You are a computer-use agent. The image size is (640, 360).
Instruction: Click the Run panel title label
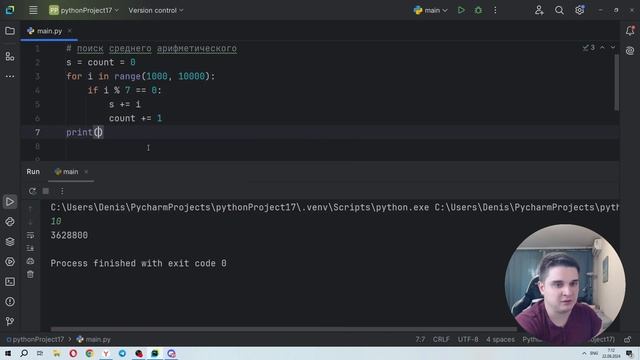(x=33, y=172)
